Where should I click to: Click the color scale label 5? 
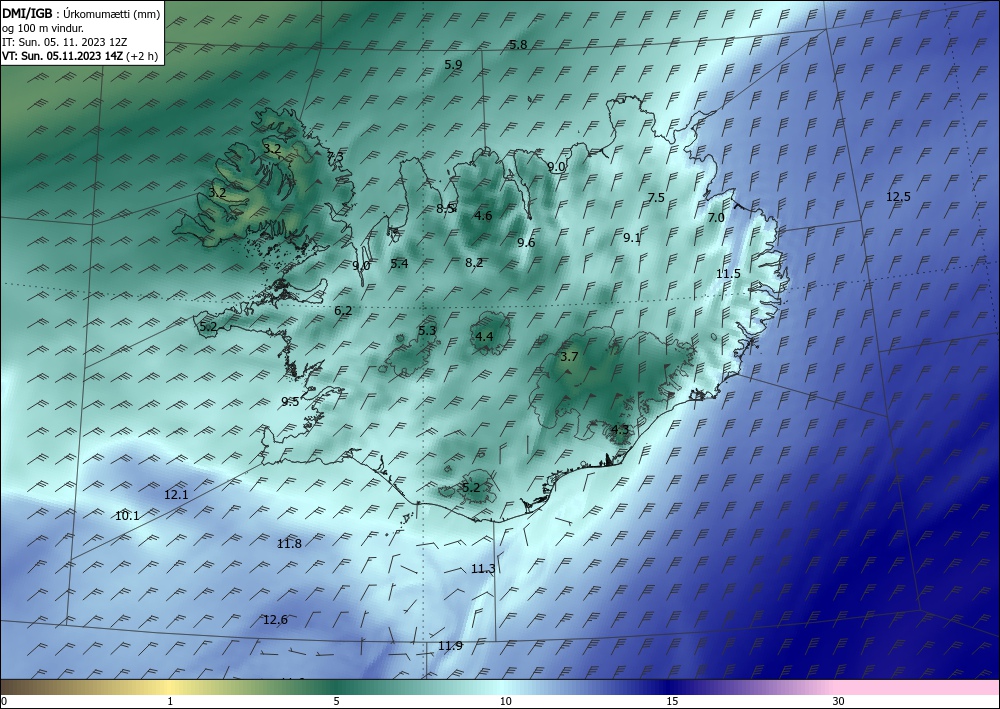(336, 701)
